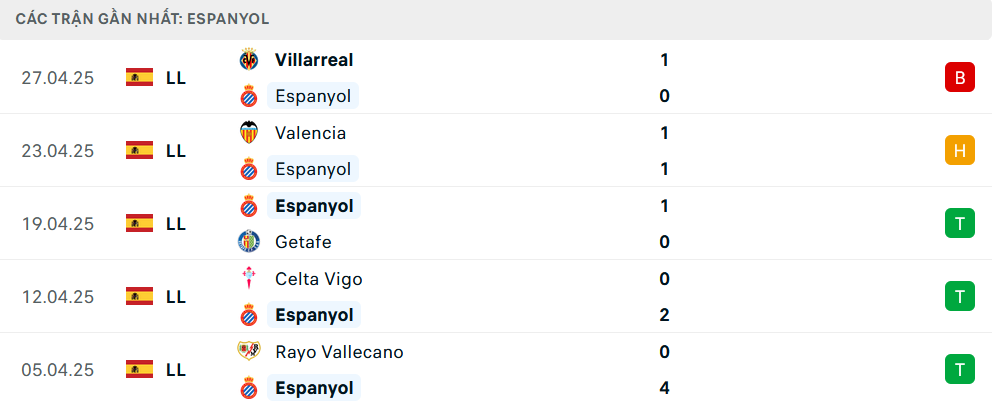This screenshot has height=403, width=992.
Task: Select the highlighted Espanyol in Getafe match
Action: (x=314, y=206)
